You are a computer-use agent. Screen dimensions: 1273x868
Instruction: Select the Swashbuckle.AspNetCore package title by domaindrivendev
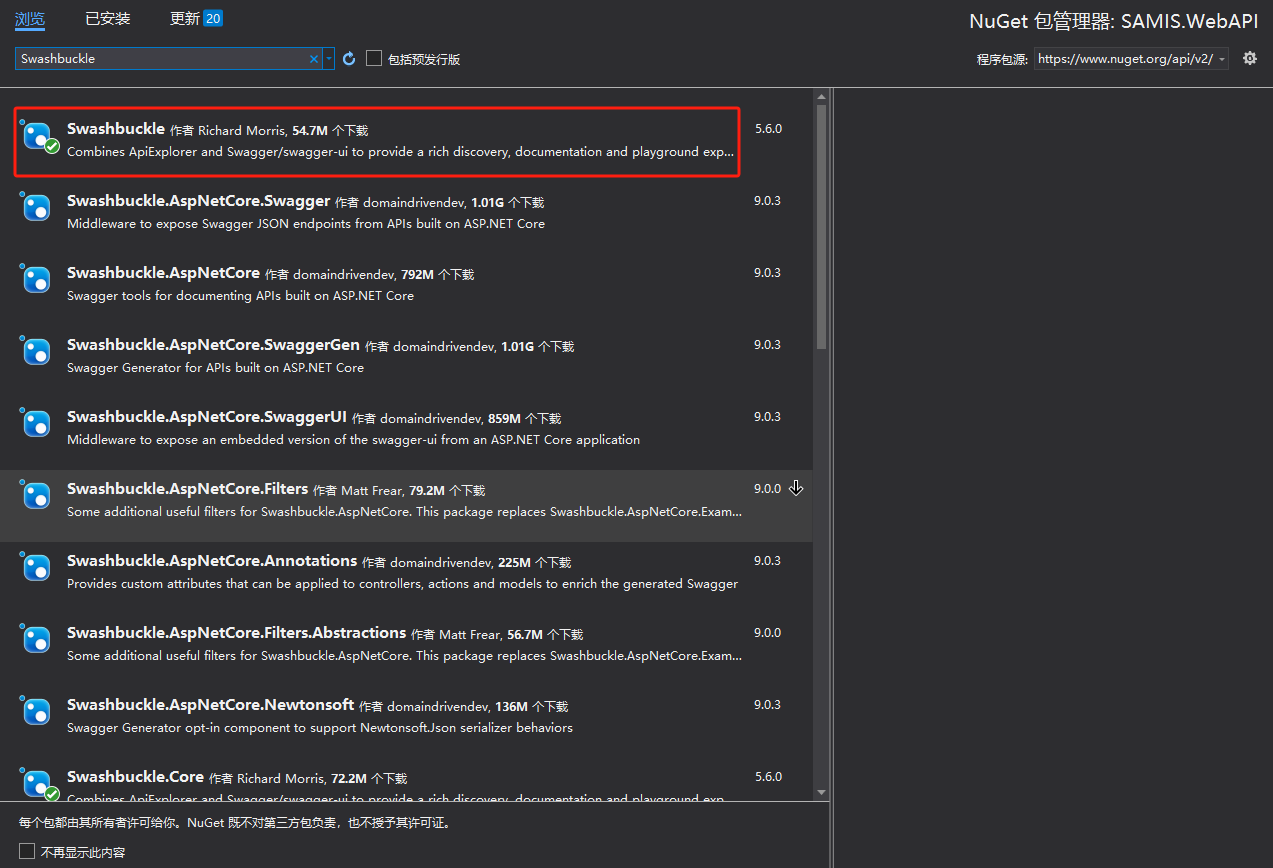[x=163, y=273]
